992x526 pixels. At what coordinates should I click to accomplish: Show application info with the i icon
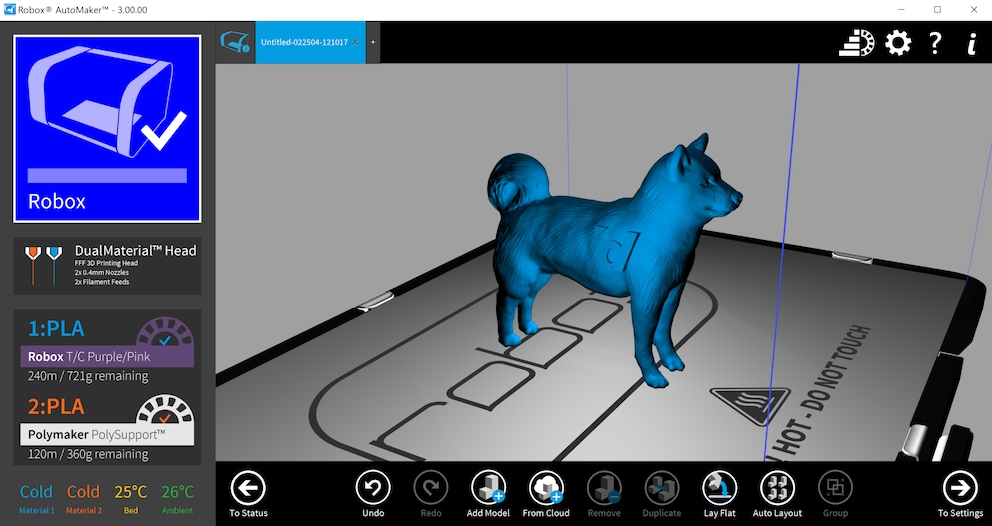coord(972,43)
